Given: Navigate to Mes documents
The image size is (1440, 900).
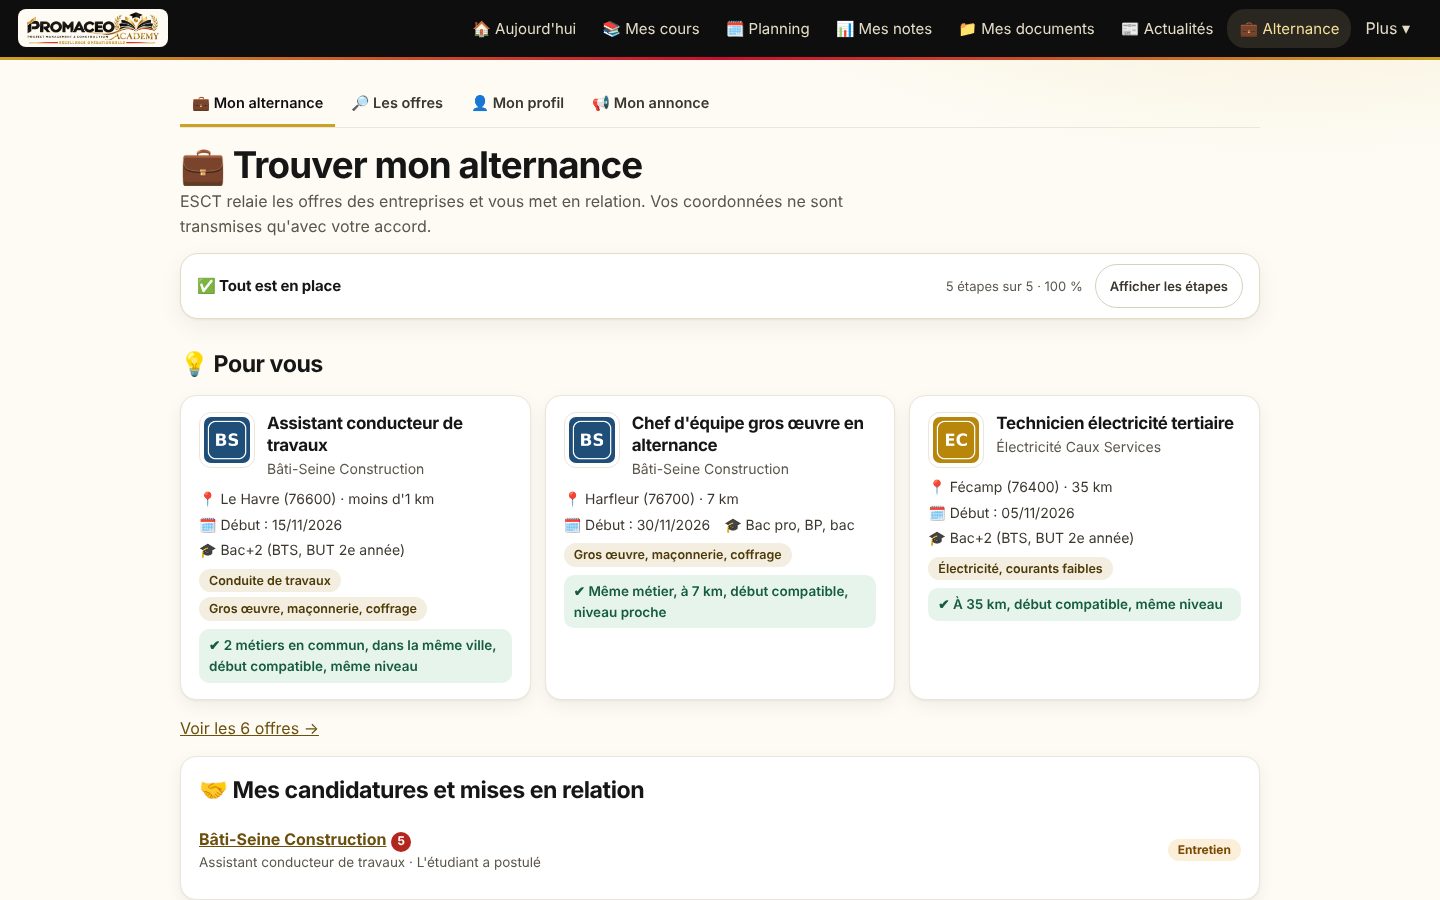Looking at the screenshot, I should (1026, 28).
